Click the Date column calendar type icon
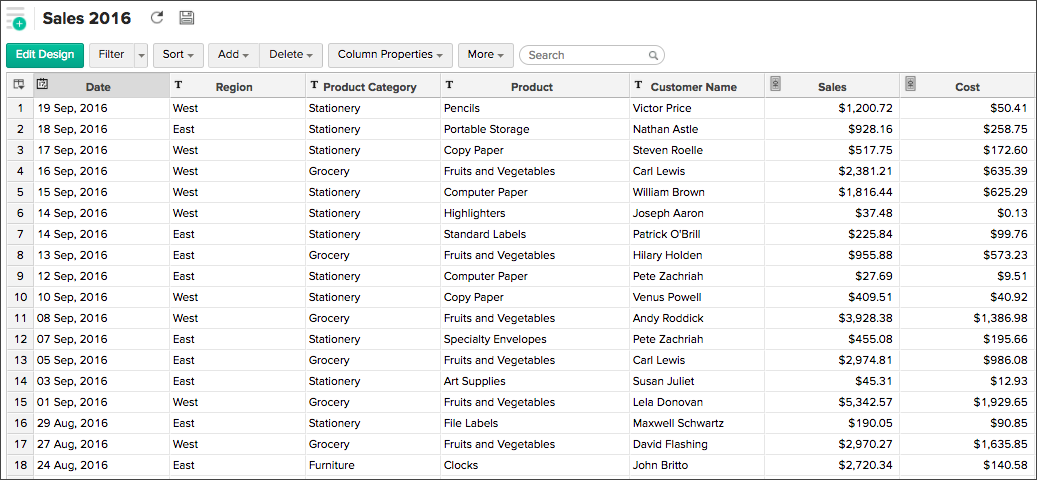Image resolution: width=1037 pixels, height=480 pixels. (x=43, y=85)
